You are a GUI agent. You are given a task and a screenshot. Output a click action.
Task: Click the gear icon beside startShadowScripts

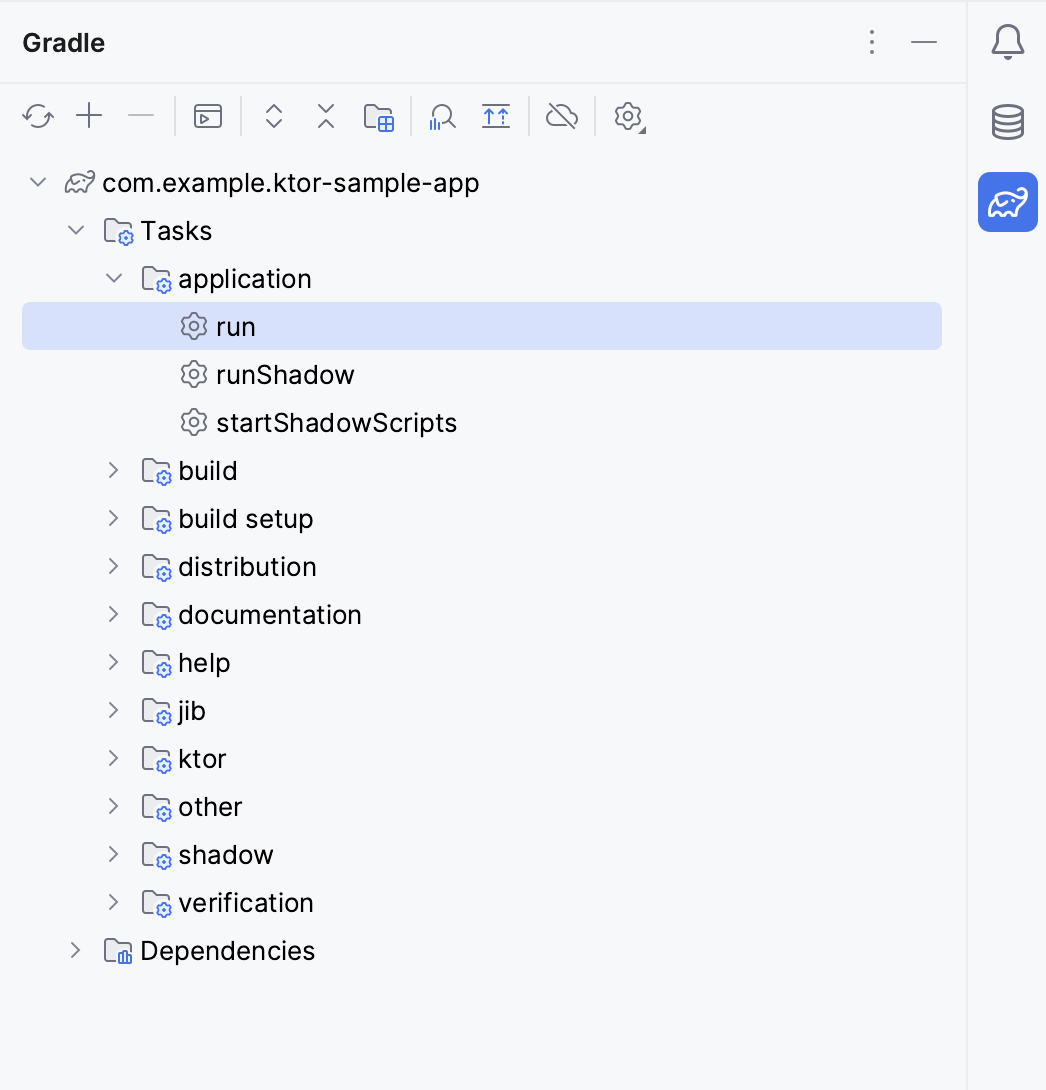[194, 423]
